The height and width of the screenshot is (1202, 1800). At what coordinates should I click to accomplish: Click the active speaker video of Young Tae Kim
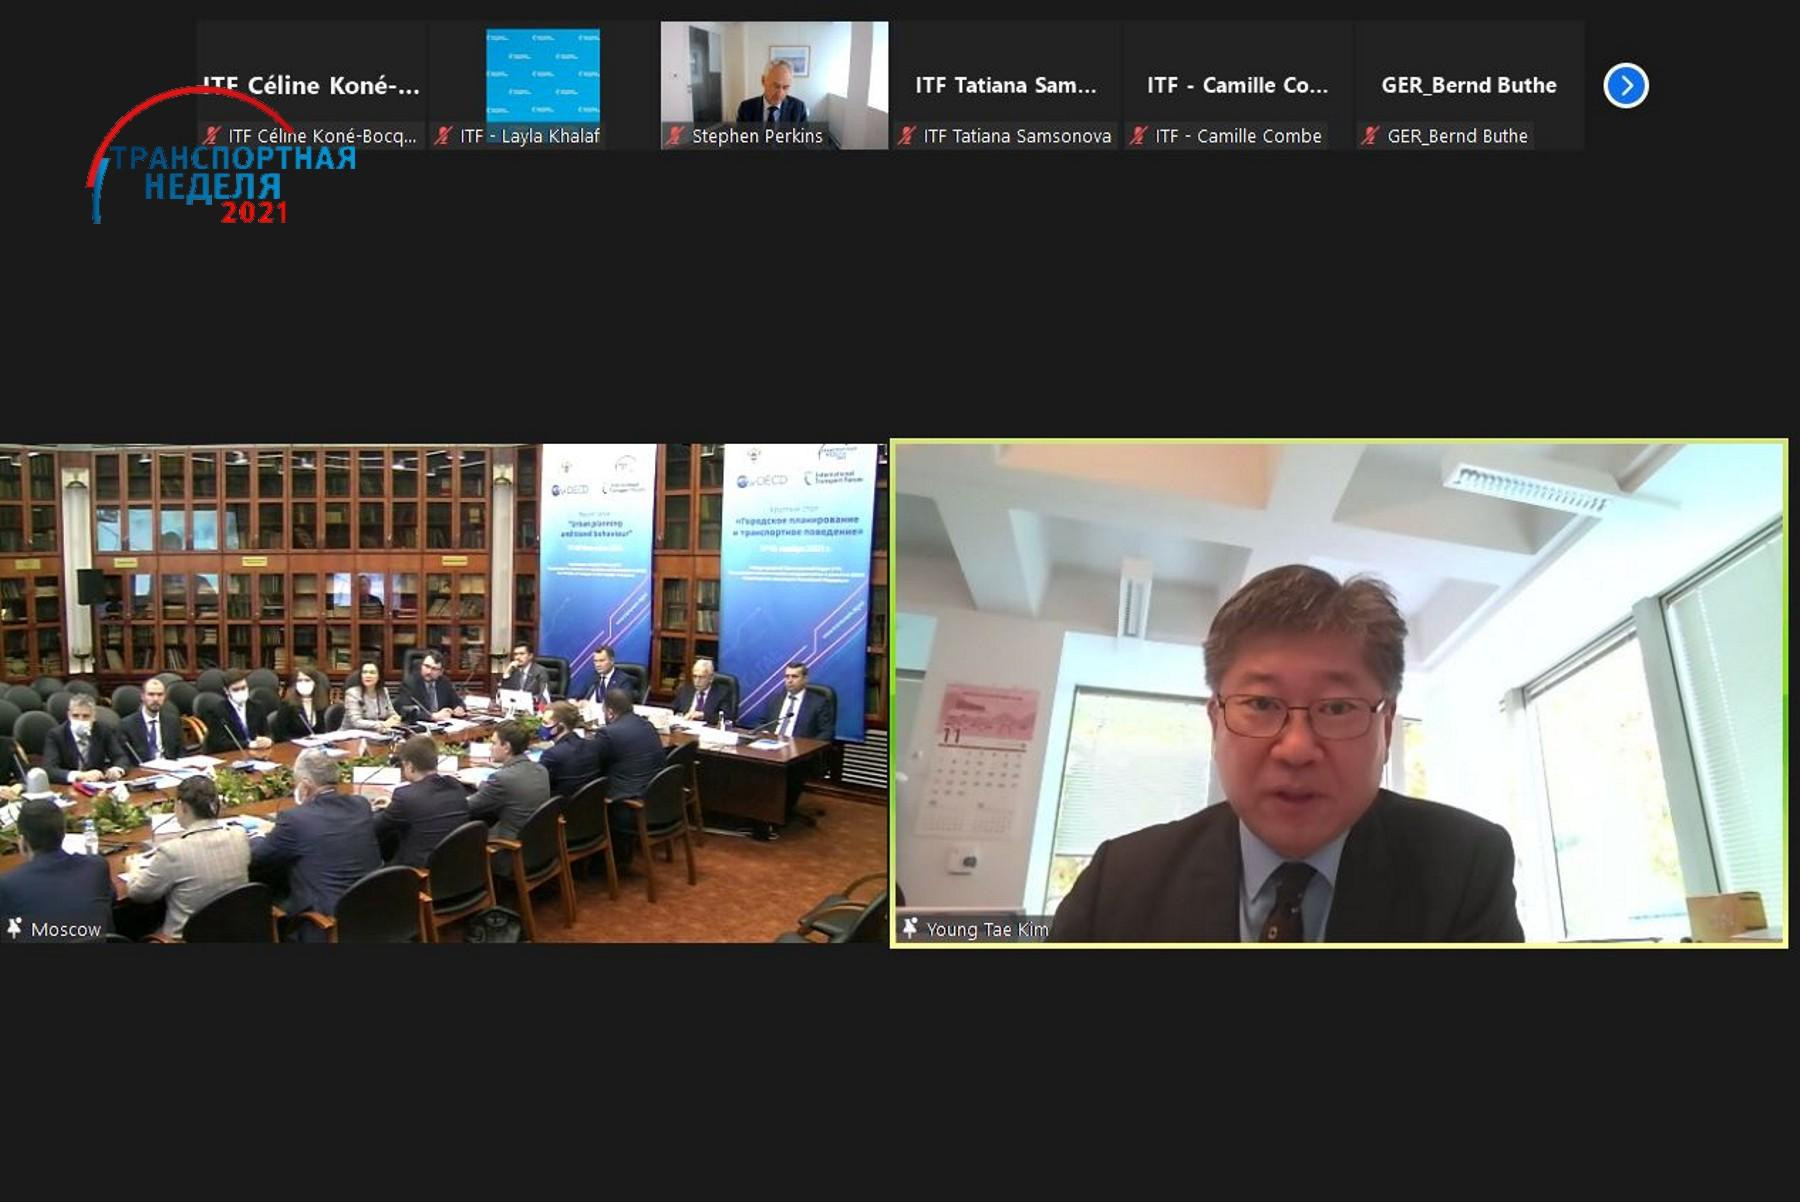click(x=1338, y=692)
